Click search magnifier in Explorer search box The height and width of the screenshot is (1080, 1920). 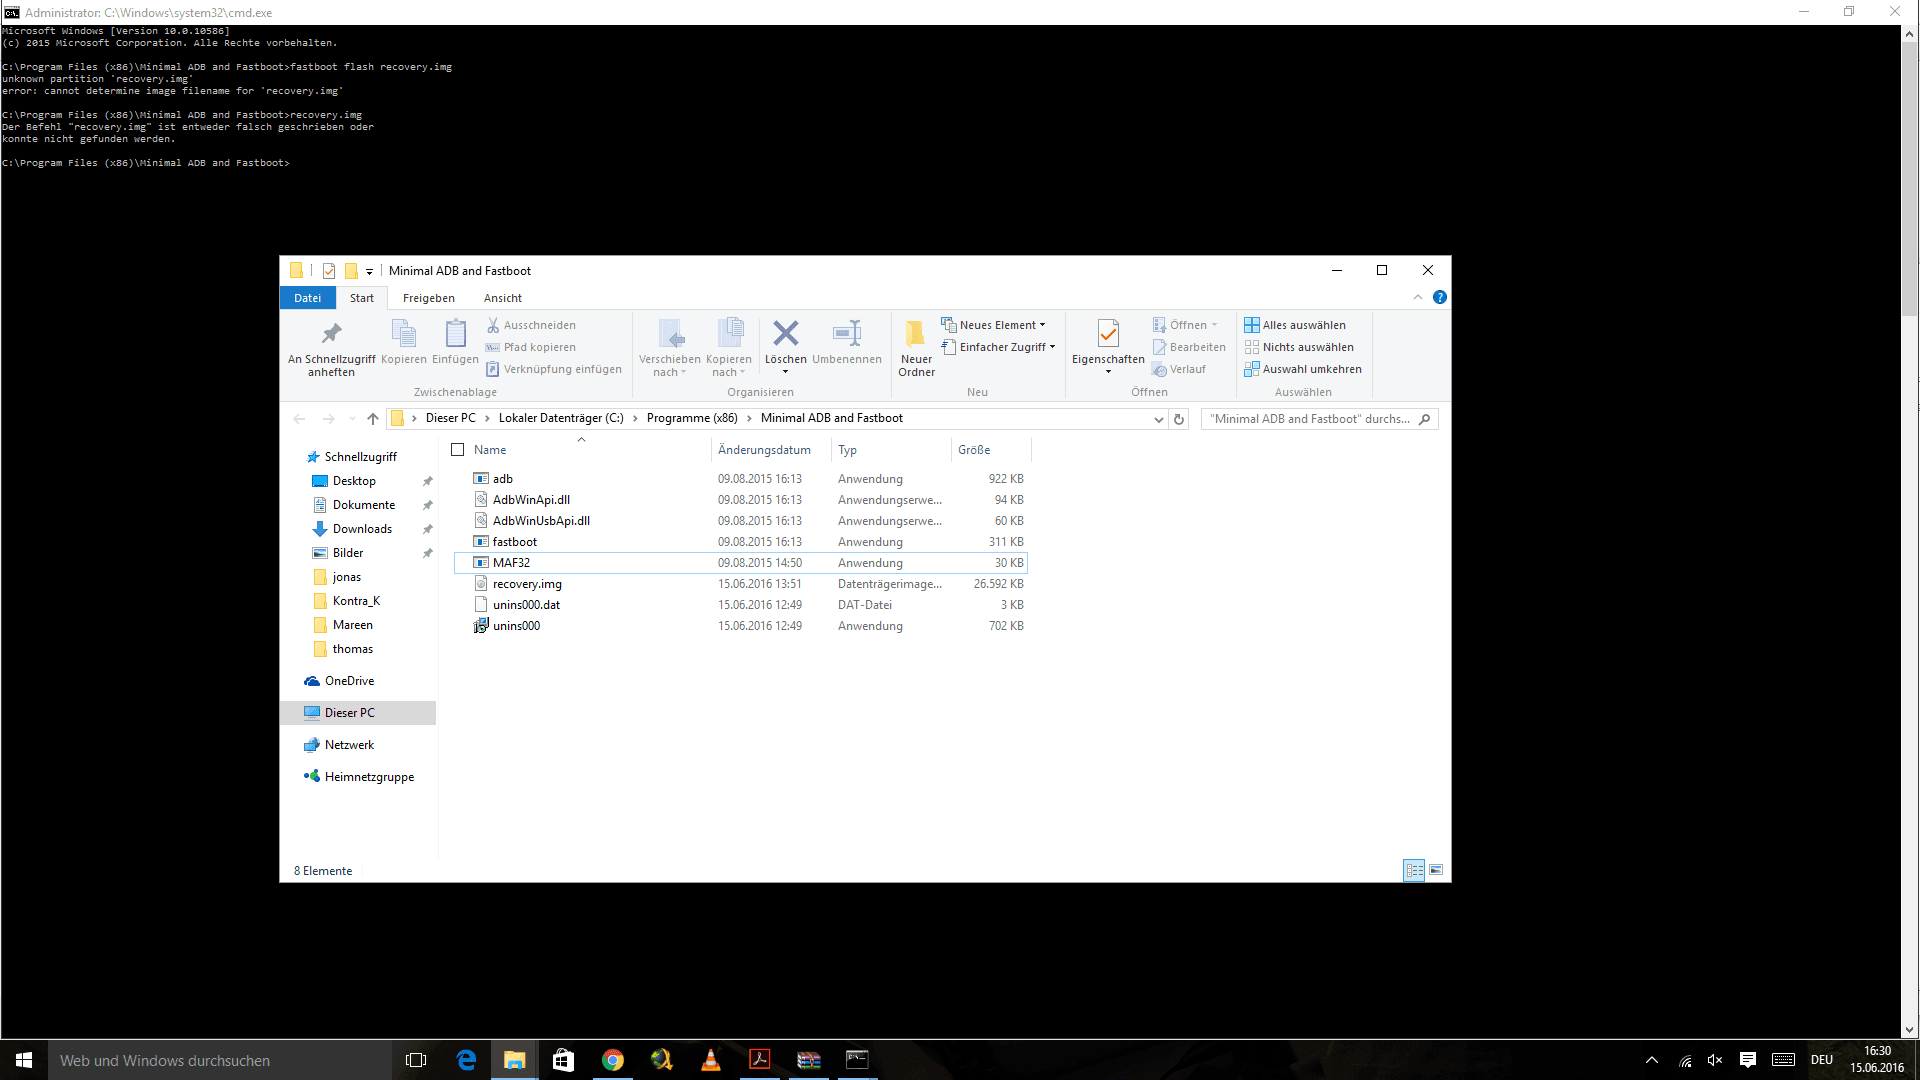coord(1425,419)
